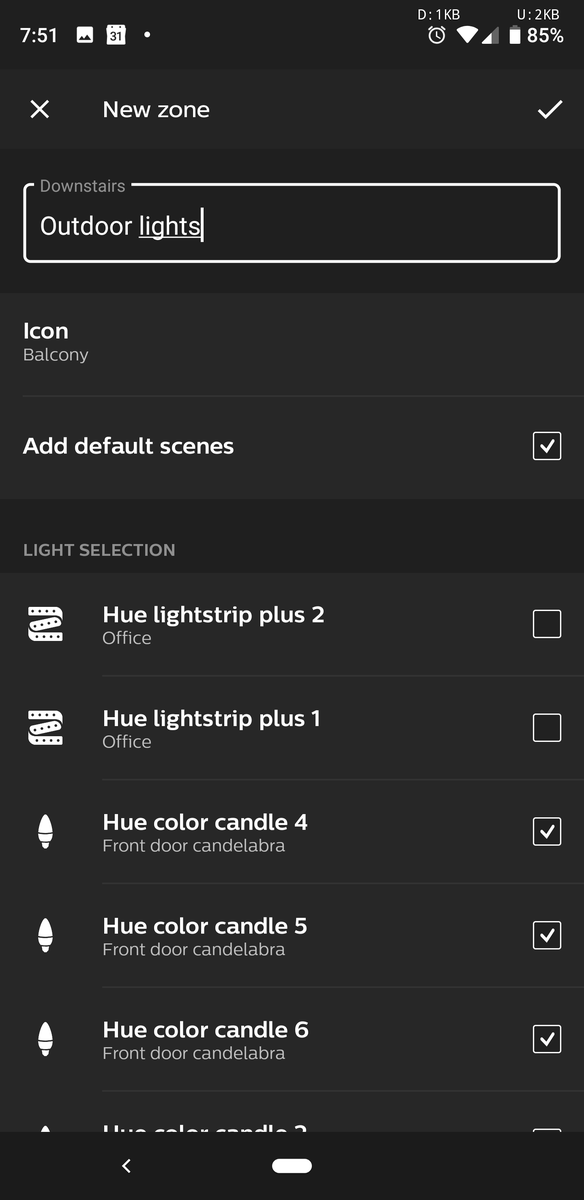This screenshot has height=1200, width=584.
Task: Tap the lightstrip icon for Hue lightstrip plus 1
Action: 45,728
